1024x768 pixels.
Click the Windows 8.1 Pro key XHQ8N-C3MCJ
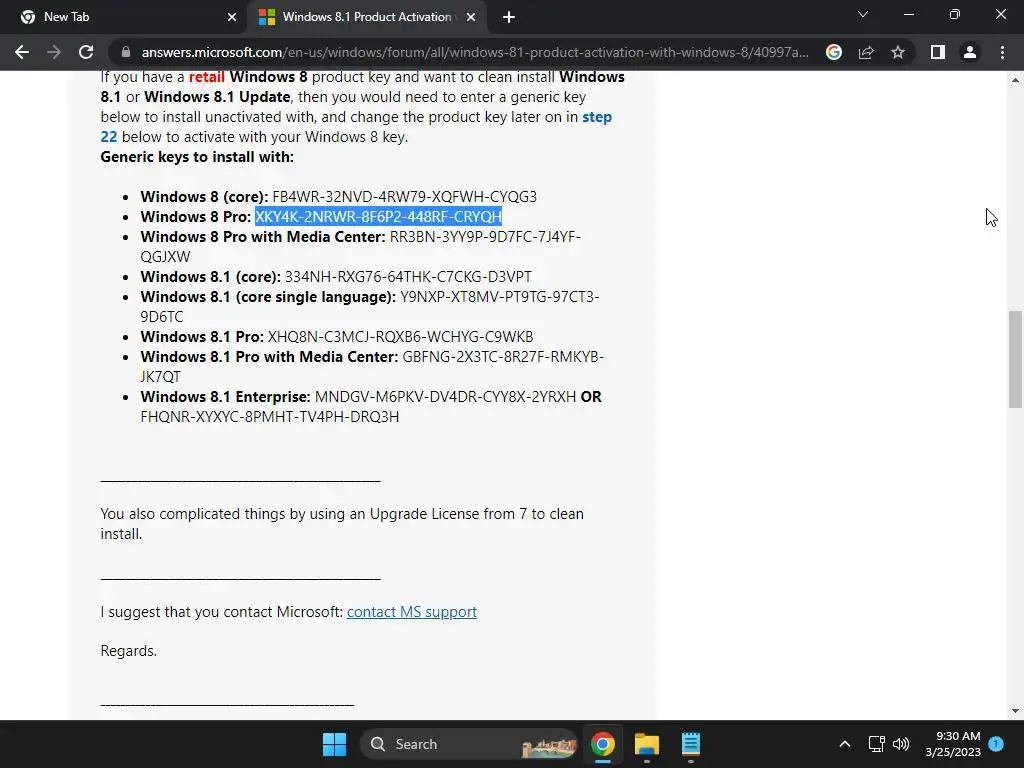coord(400,337)
